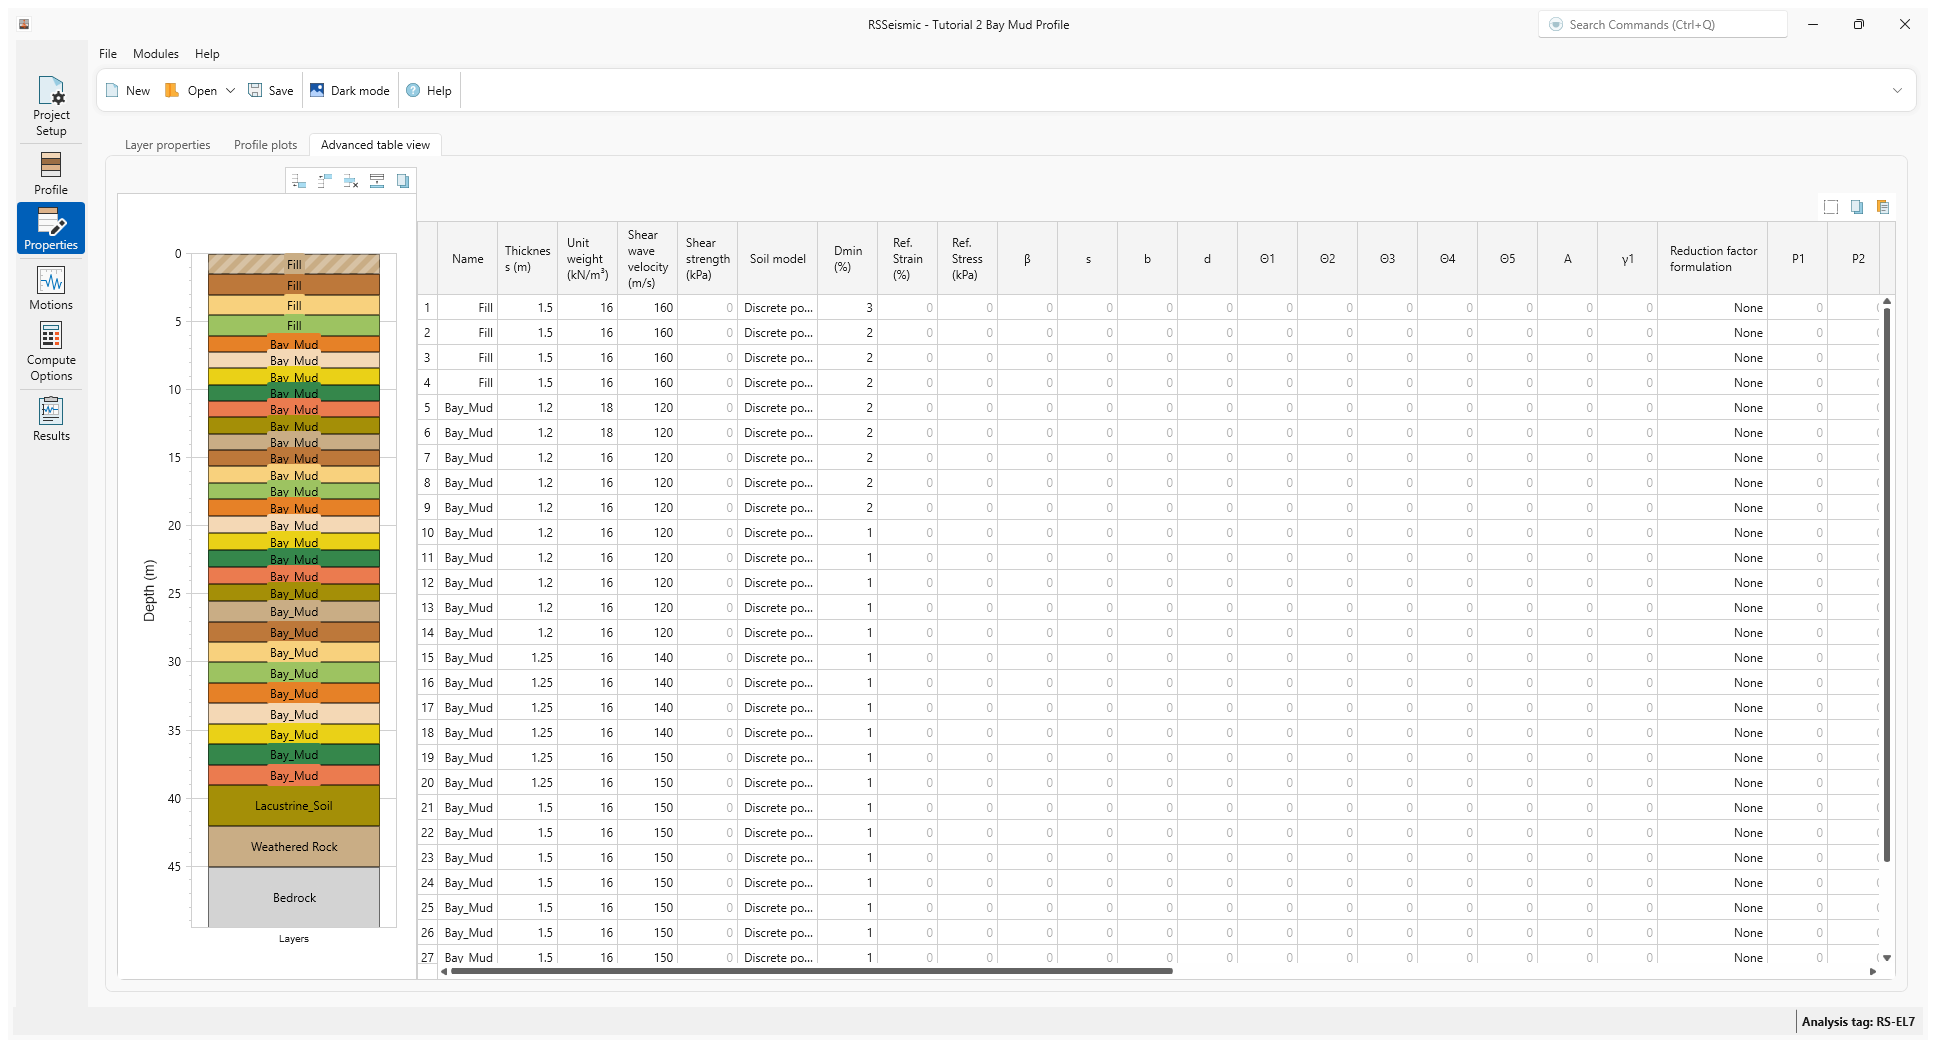This screenshot has width=1936, height=1048.
Task: Open the Soil model dropdown in row 1
Action: pos(778,308)
